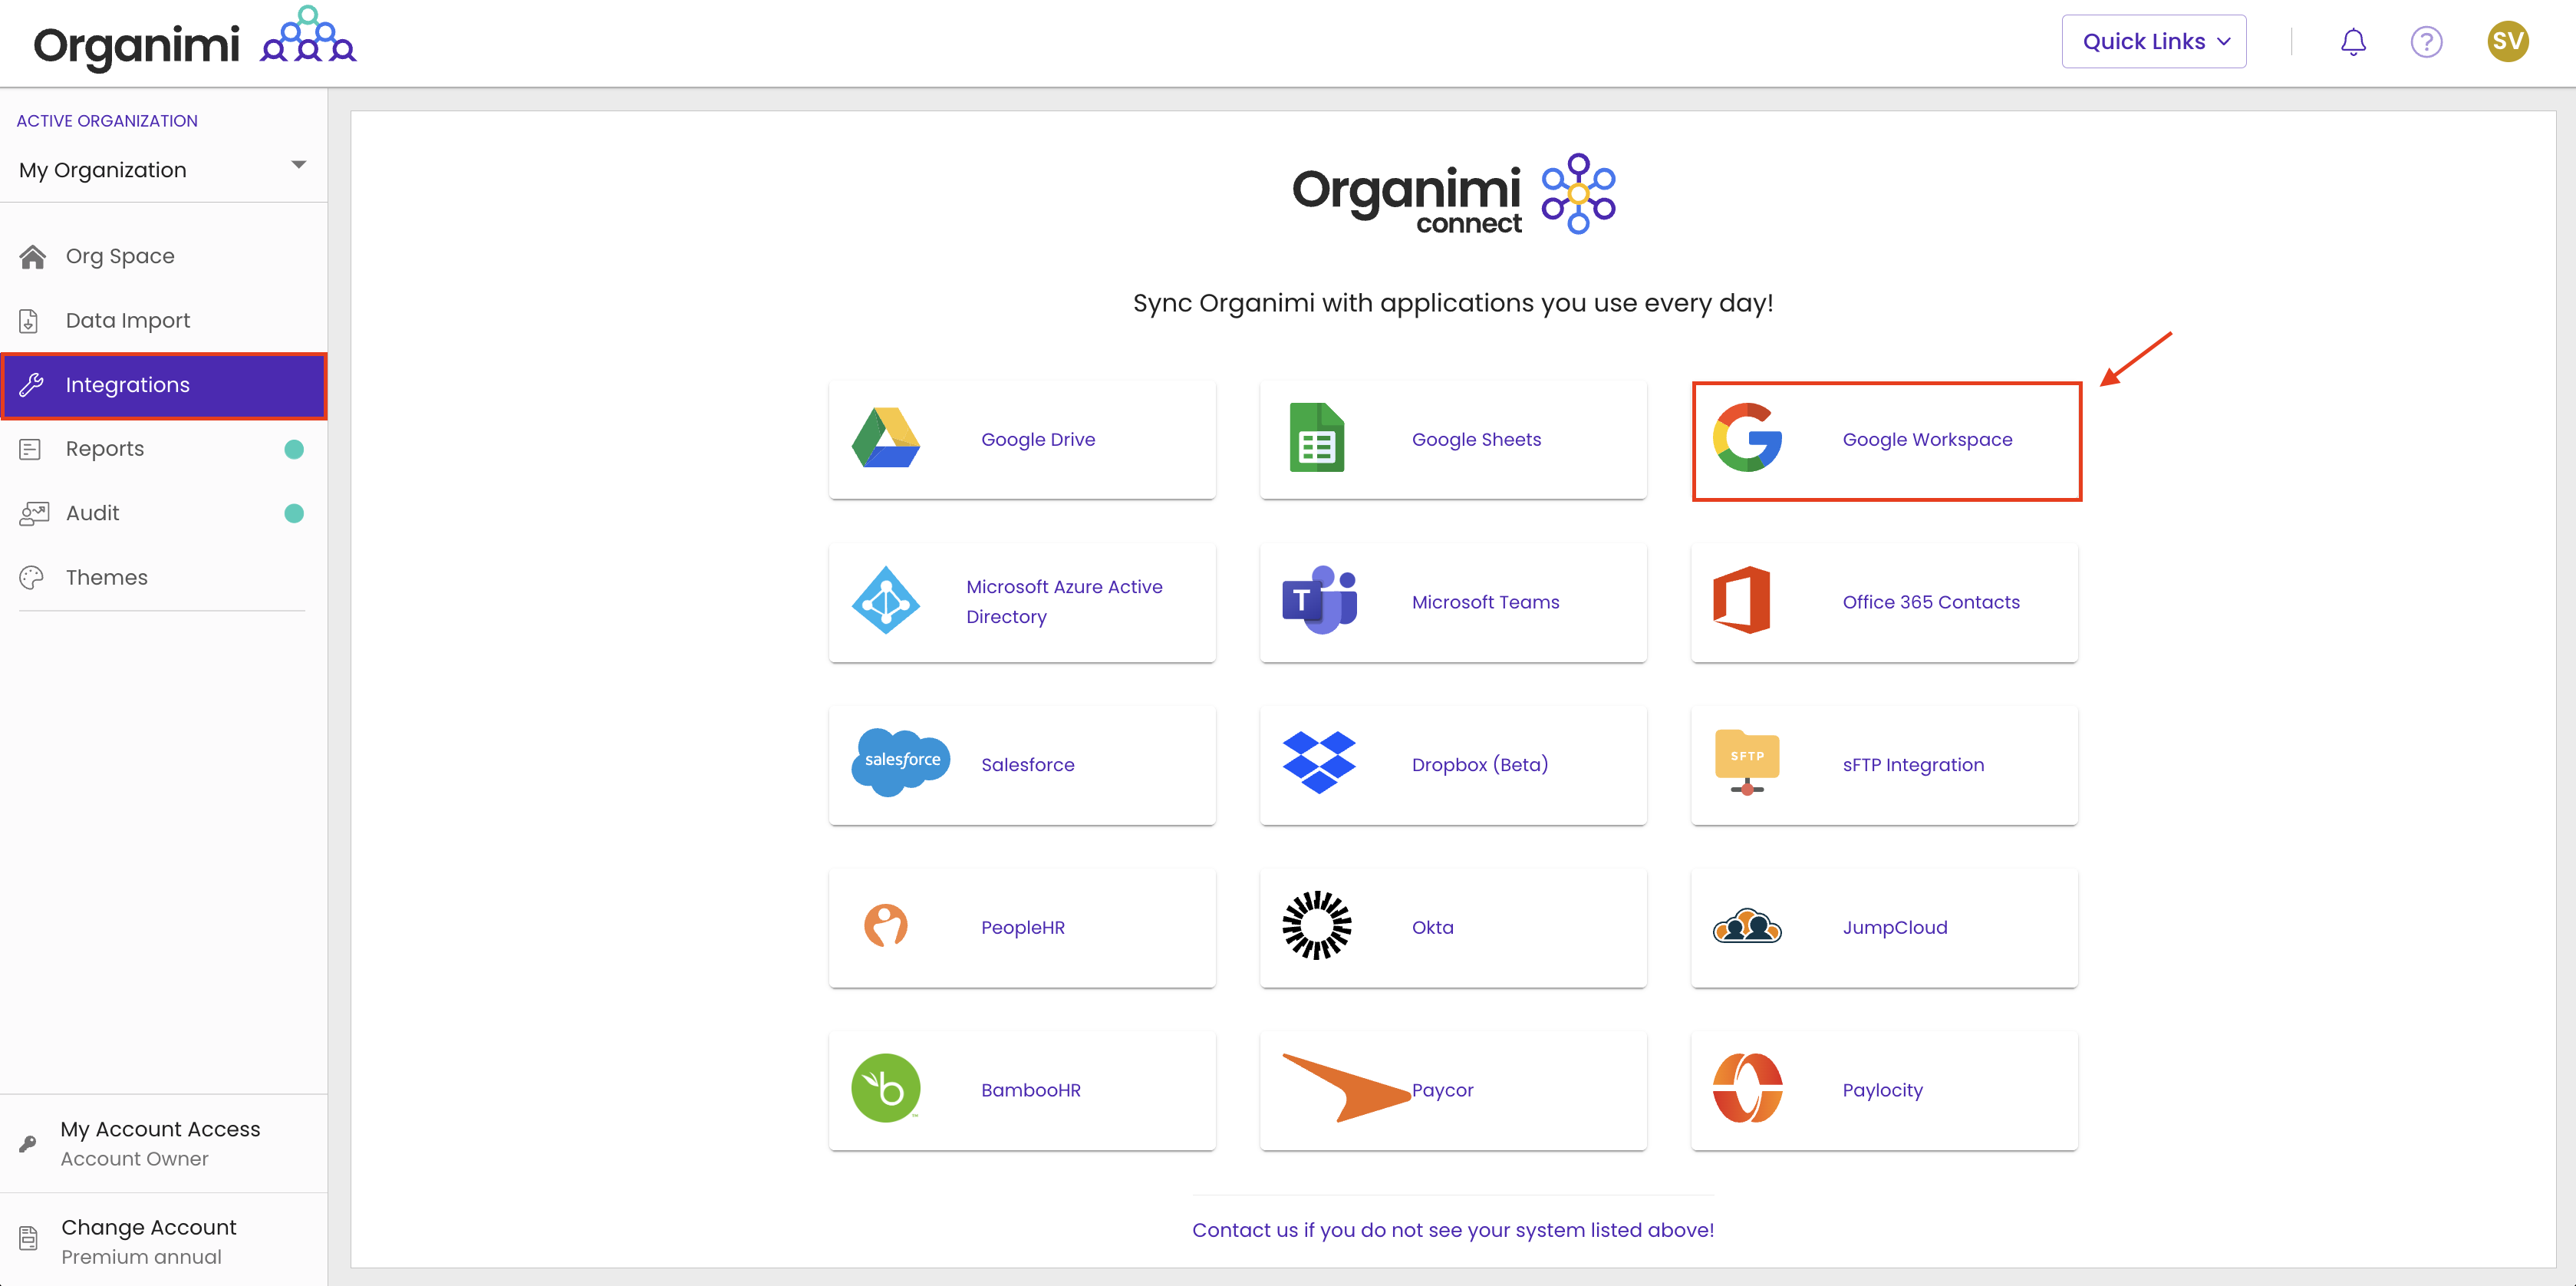
Task: Open Audit in sidebar
Action: click(163, 513)
